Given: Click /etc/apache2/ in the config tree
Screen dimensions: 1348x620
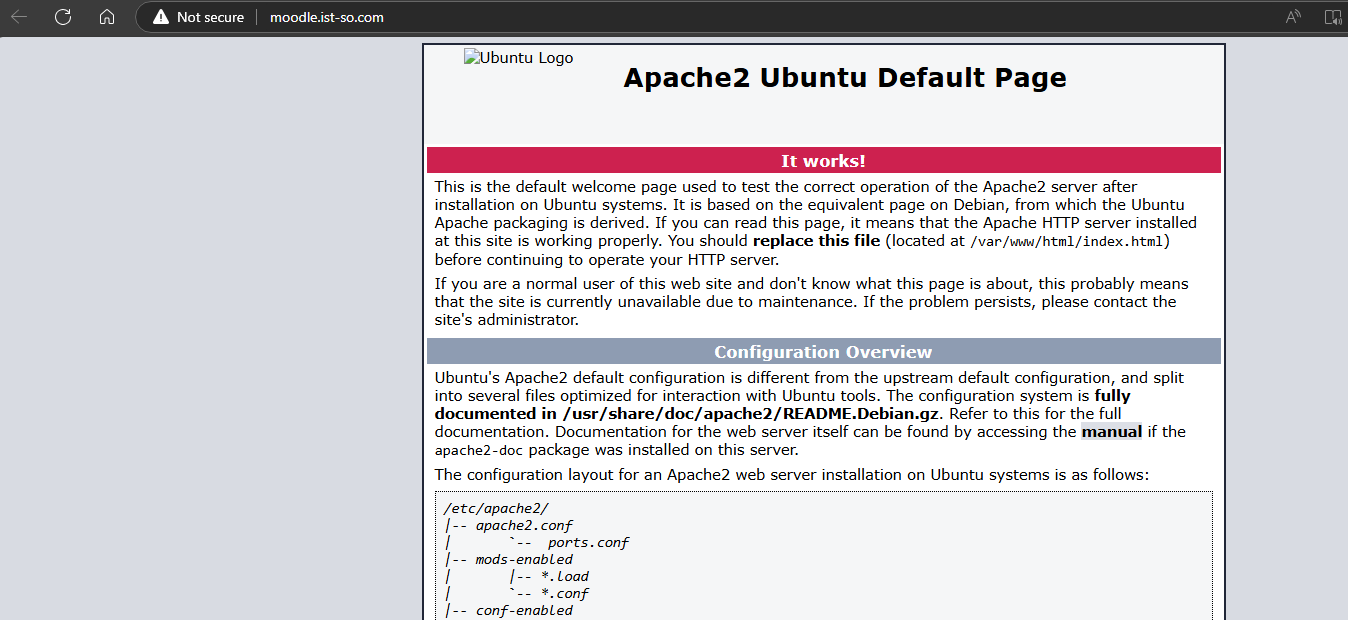Looking at the screenshot, I should pyautogui.click(x=496, y=508).
